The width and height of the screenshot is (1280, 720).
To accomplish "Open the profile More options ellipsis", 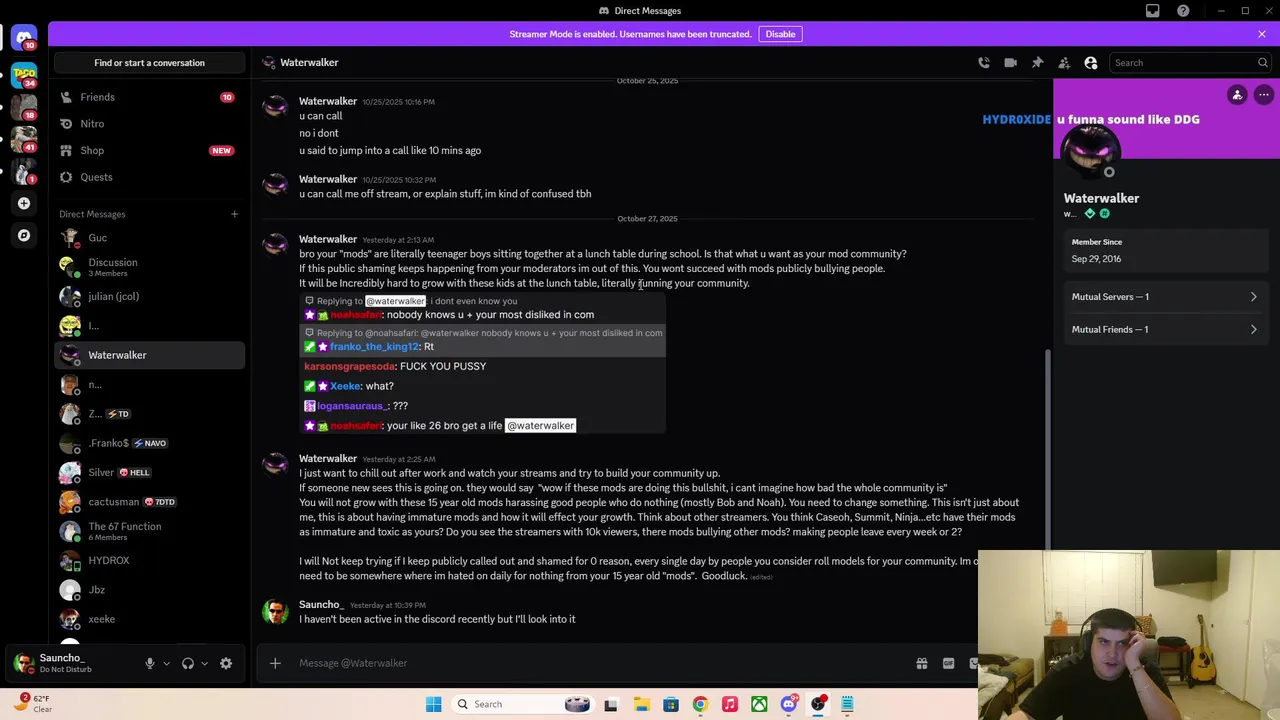I will [1264, 95].
